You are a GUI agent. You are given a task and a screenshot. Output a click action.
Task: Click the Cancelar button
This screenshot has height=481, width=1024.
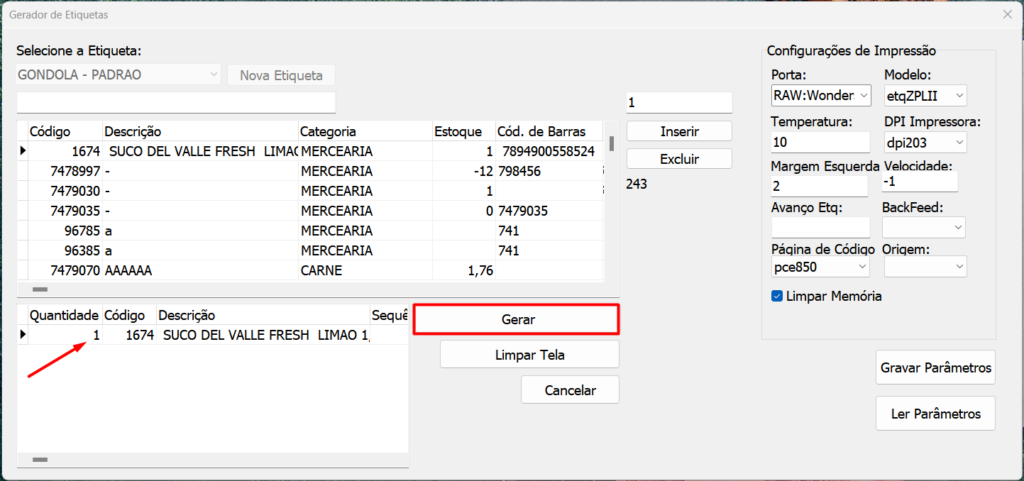click(570, 390)
